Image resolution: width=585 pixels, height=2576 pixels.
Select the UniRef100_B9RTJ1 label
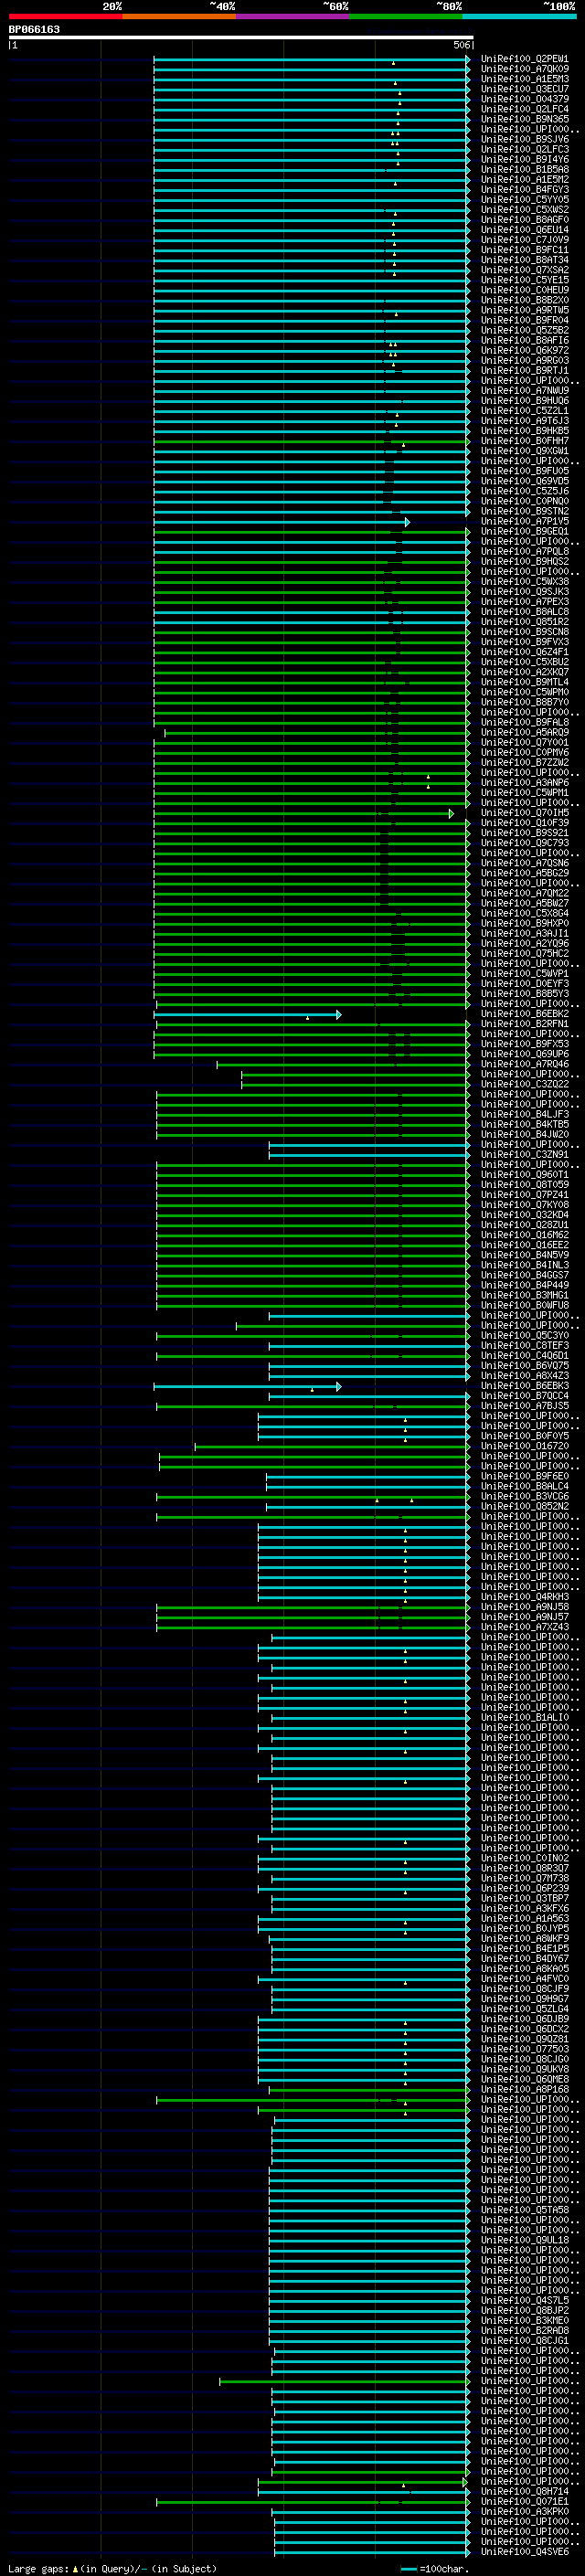coord(524,370)
